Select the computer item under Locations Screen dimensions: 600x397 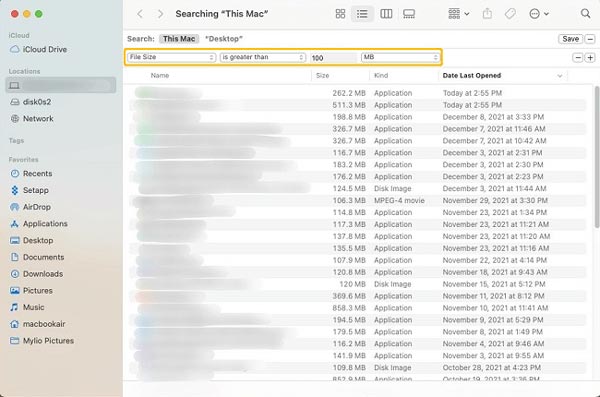click(60, 85)
